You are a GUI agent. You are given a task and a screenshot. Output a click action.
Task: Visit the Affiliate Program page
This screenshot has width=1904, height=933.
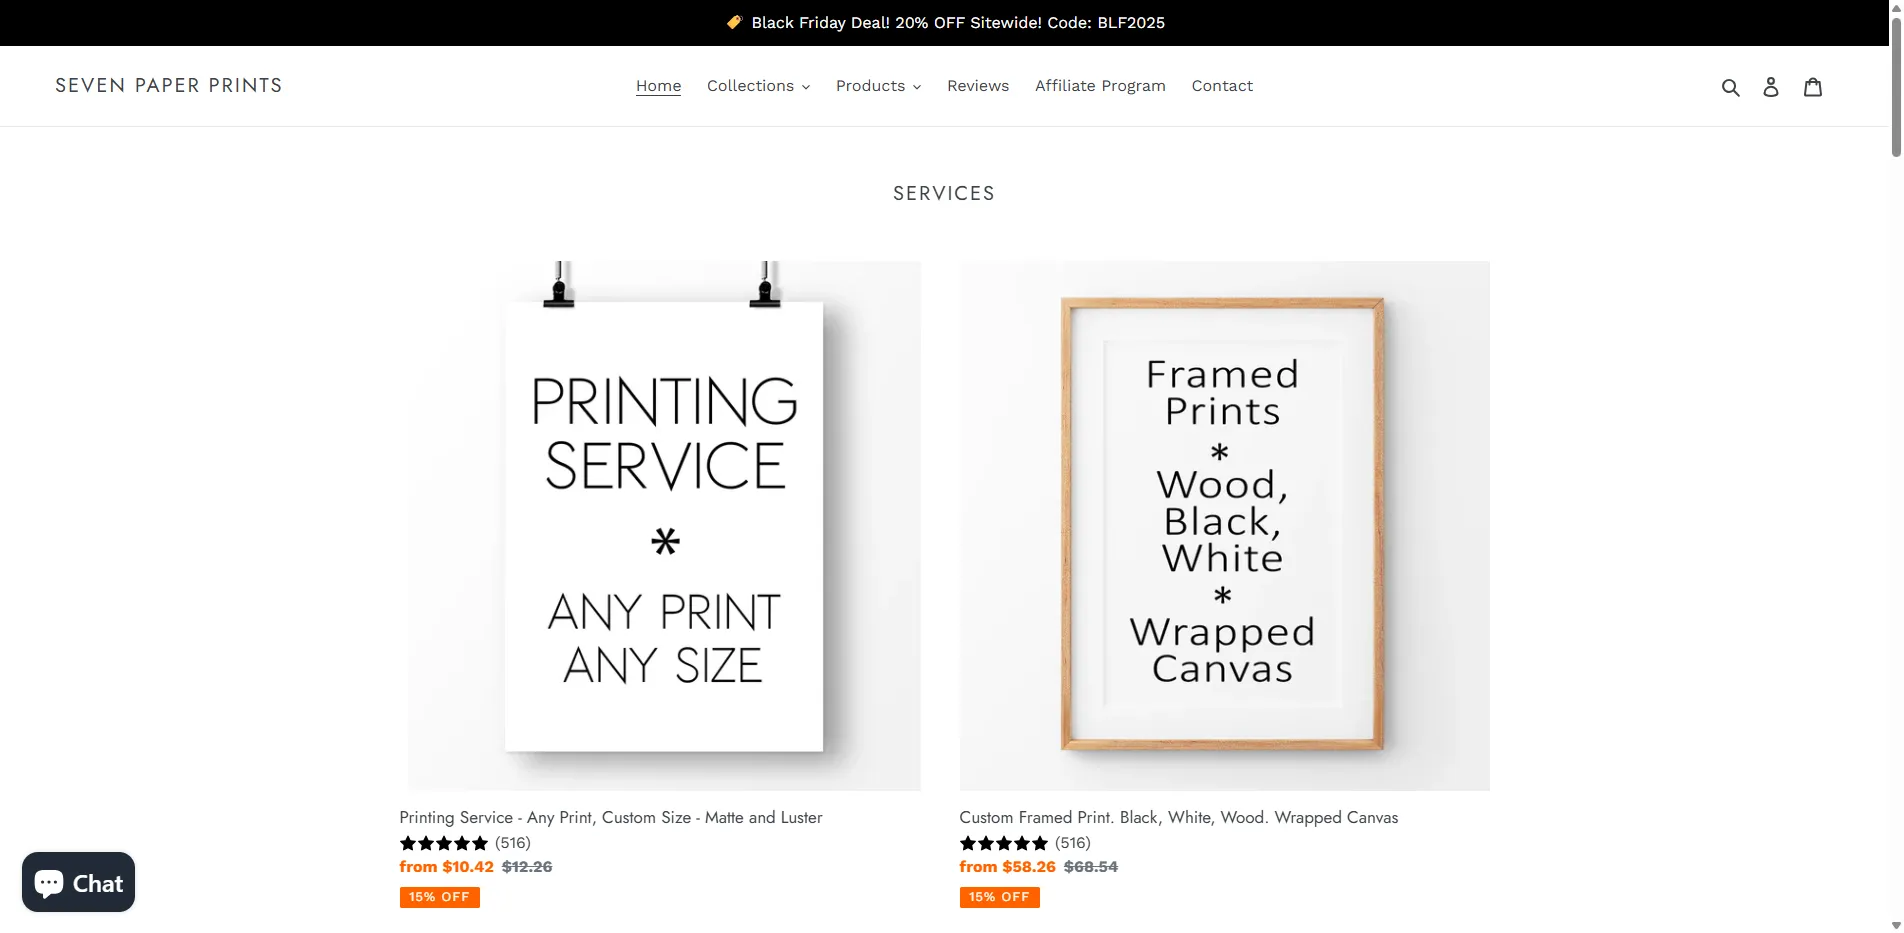click(x=1100, y=86)
